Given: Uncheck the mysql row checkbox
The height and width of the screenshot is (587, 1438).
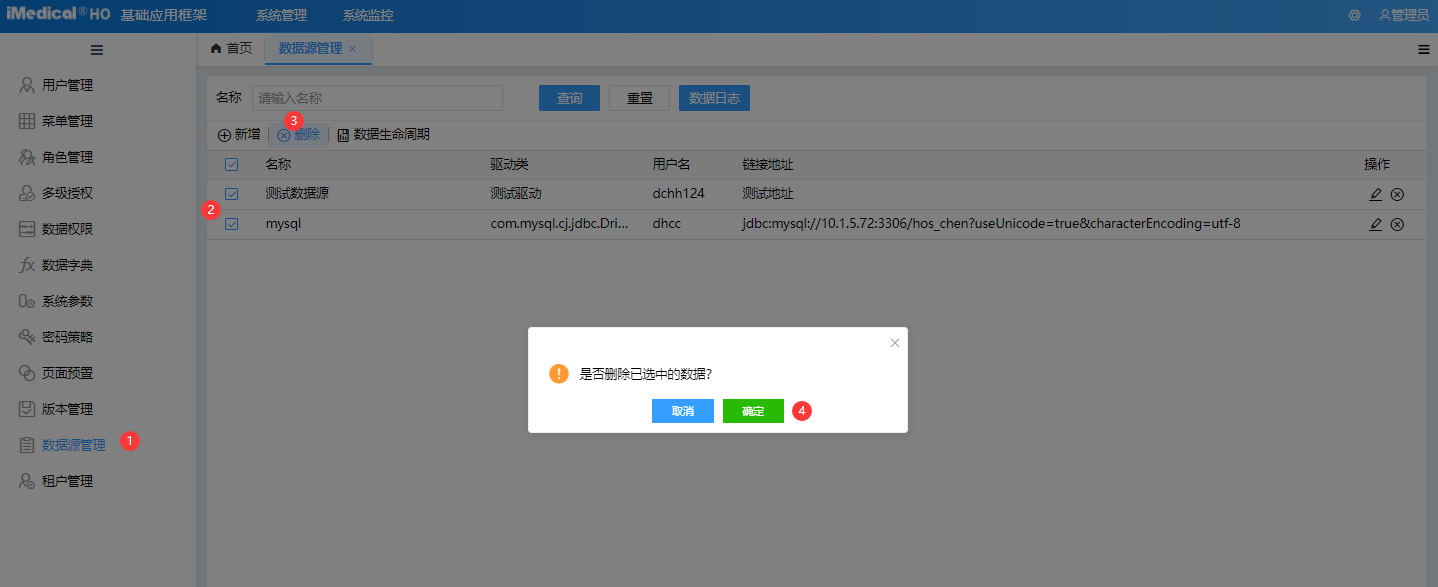Looking at the screenshot, I should click(232, 224).
